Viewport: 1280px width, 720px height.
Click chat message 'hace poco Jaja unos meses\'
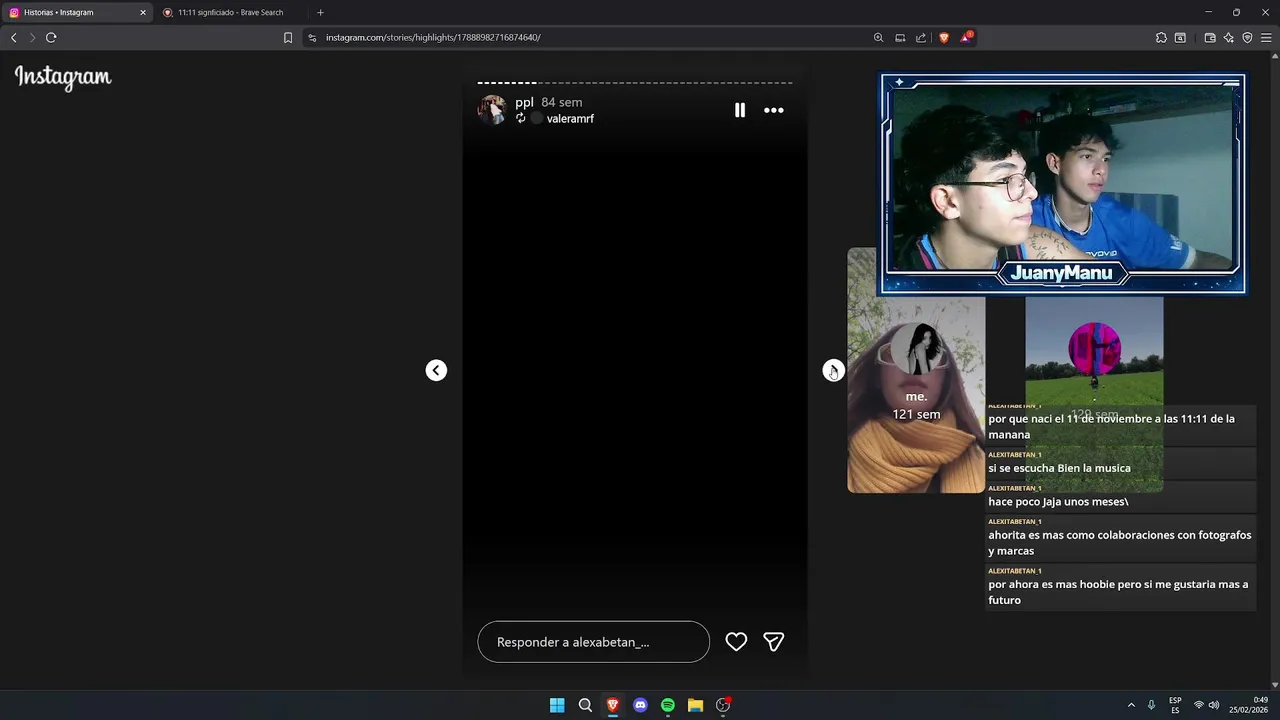point(1058,502)
